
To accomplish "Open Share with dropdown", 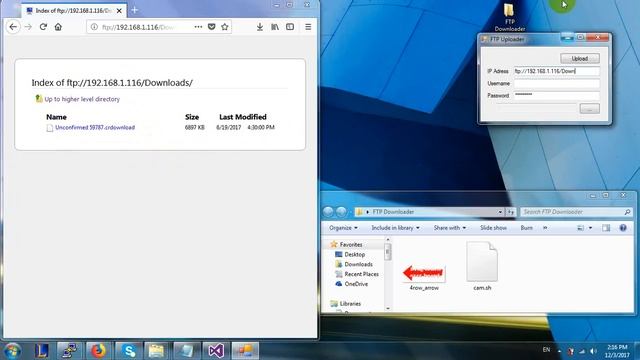I will point(449,228).
